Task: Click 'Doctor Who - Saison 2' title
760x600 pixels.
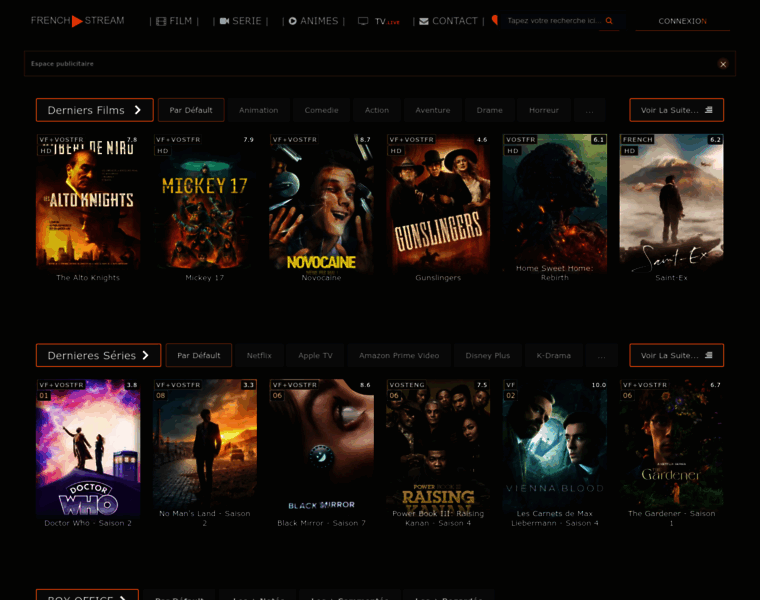Action: [88, 523]
